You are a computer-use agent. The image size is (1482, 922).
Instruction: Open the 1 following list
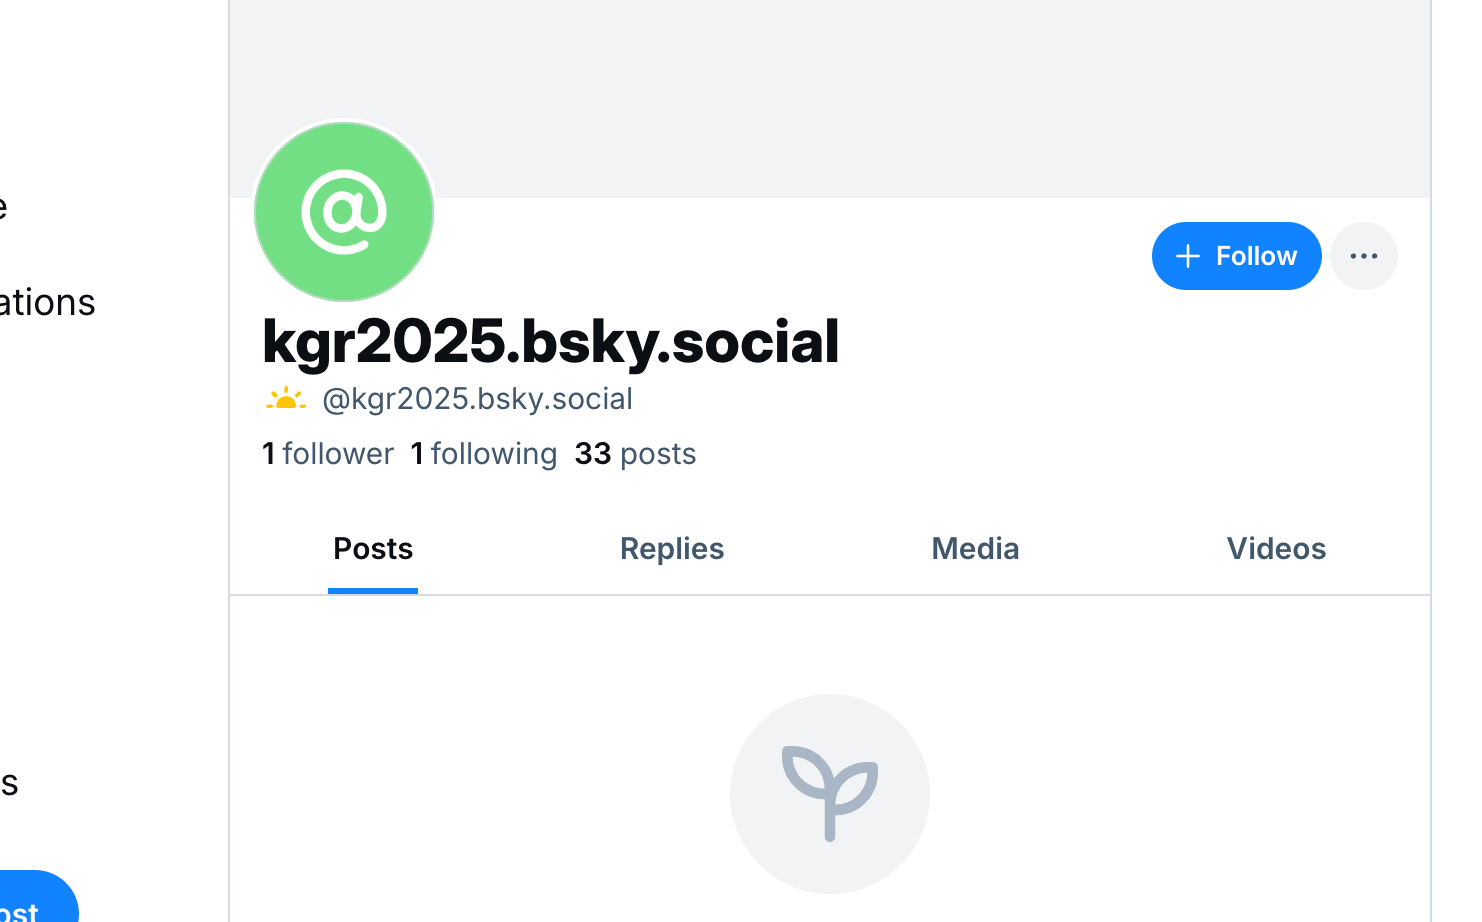(484, 454)
